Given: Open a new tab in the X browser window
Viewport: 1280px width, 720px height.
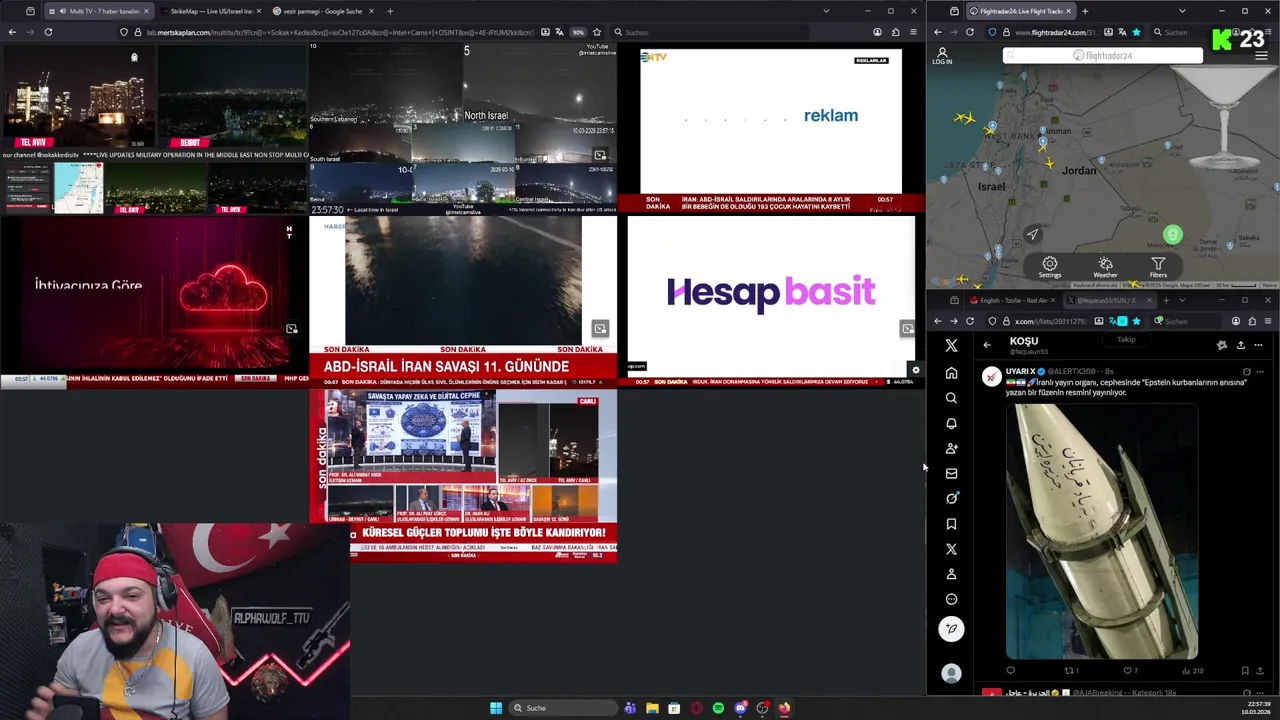Looking at the screenshot, I should point(1166,300).
